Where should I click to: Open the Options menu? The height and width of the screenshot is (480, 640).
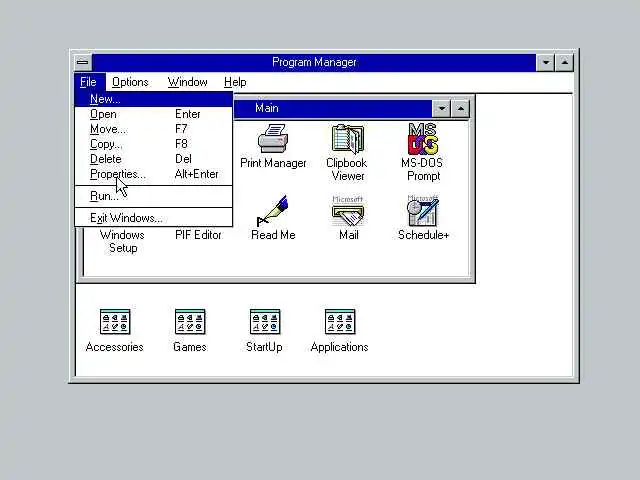(x=130, y=82)
